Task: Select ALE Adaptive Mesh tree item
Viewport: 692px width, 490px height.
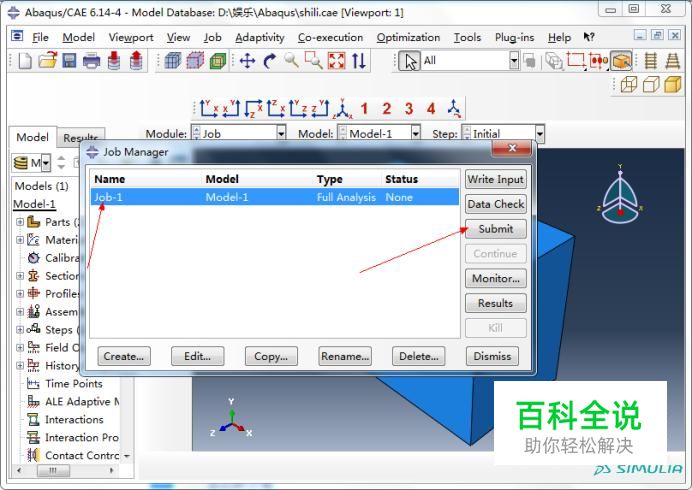Action: 82,402
